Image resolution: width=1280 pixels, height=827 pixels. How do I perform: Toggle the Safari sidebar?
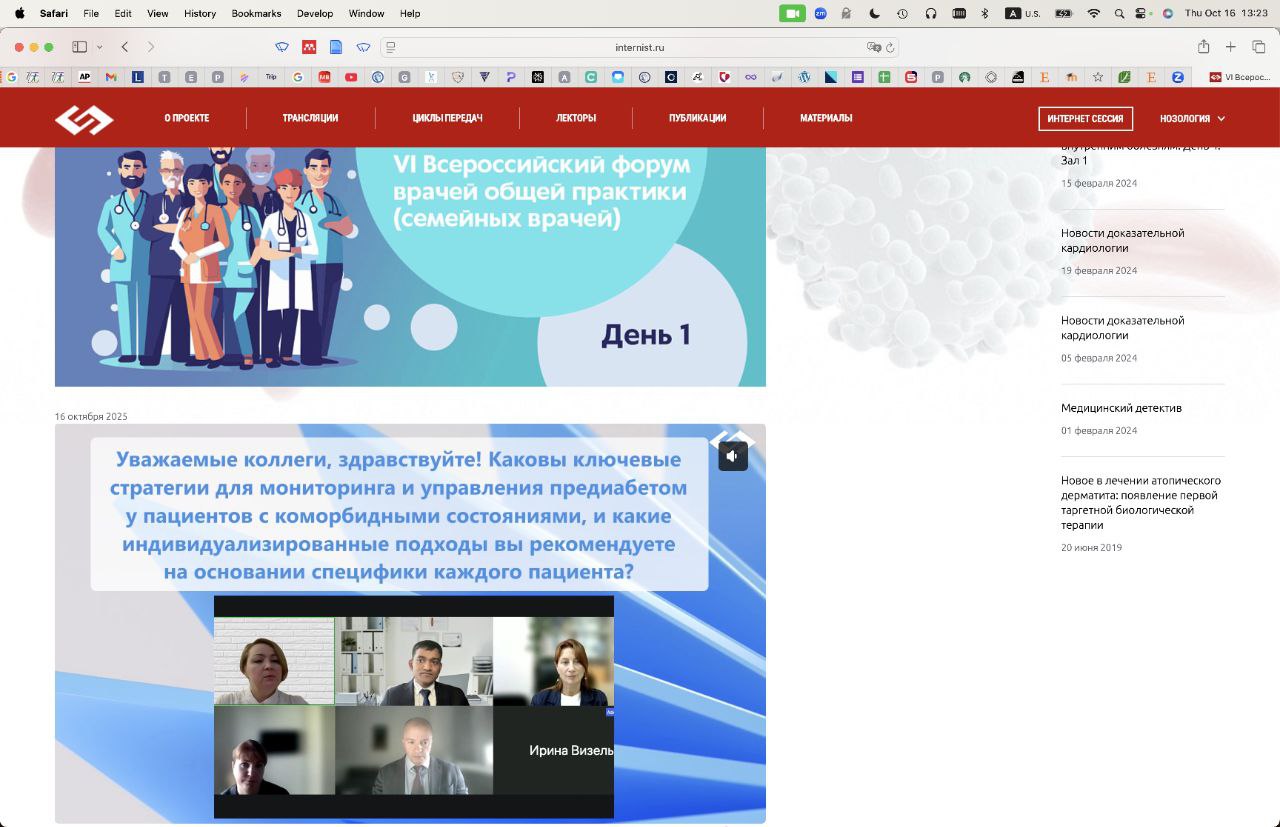[80, 47]
